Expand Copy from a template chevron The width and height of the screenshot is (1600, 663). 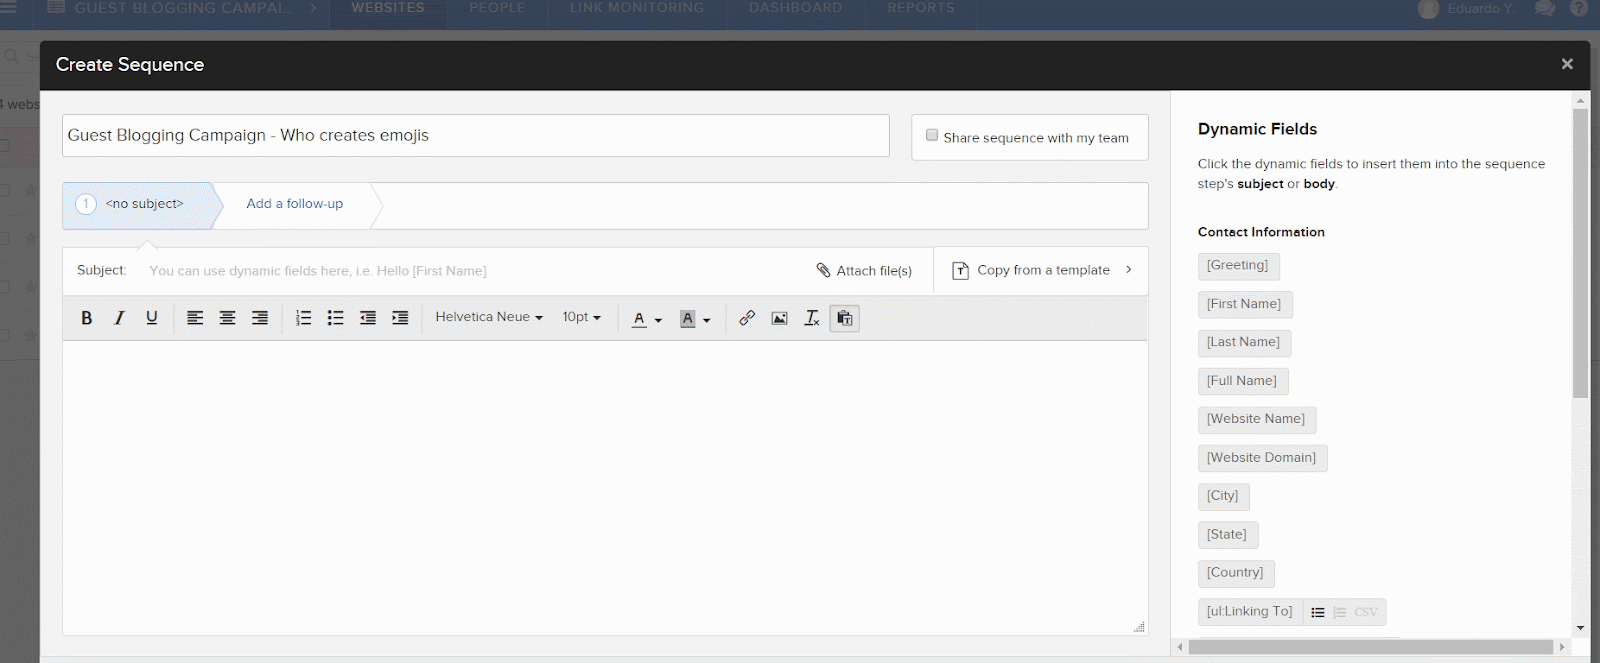1129,270
